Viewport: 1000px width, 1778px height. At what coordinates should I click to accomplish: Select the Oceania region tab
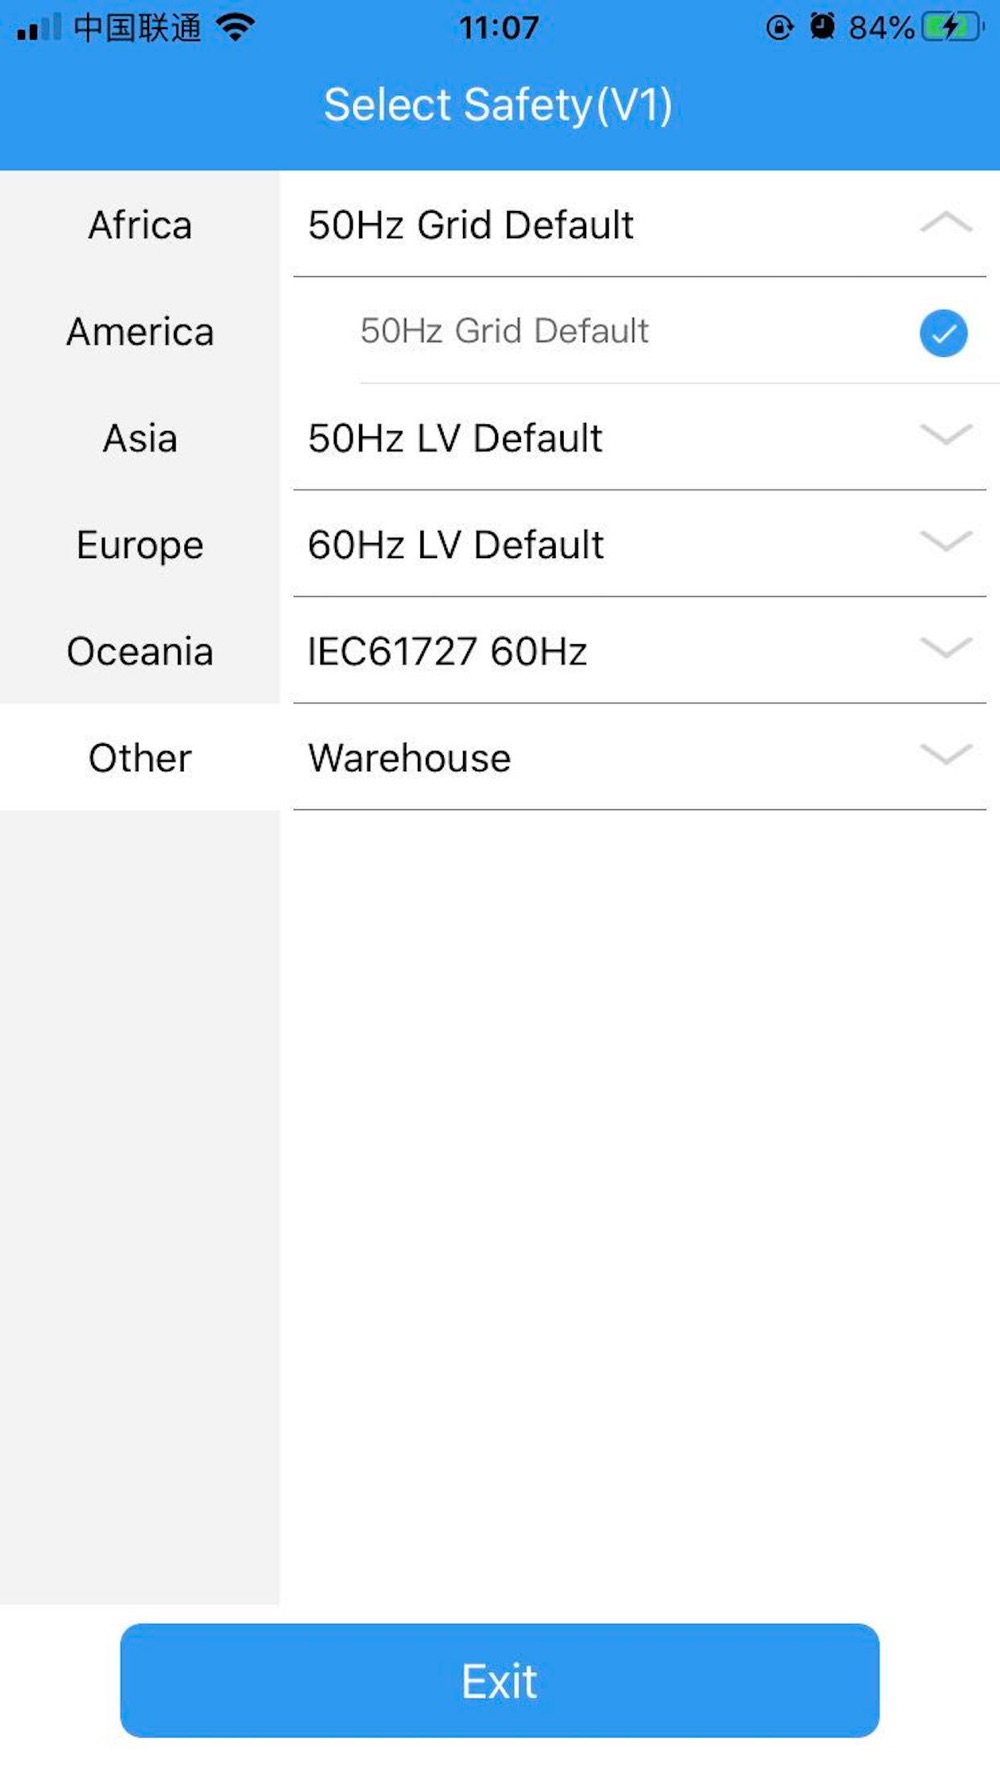(x=140, y=652)
